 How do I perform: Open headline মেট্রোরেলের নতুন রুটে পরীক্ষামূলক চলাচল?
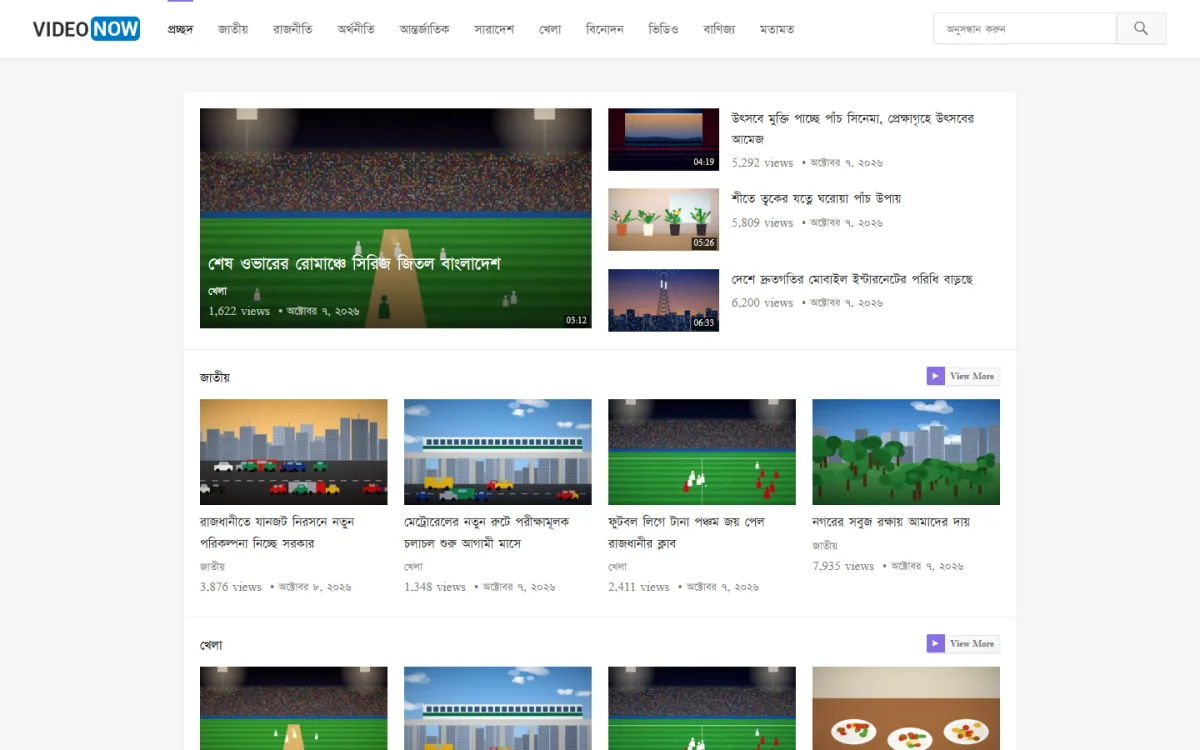487,532
